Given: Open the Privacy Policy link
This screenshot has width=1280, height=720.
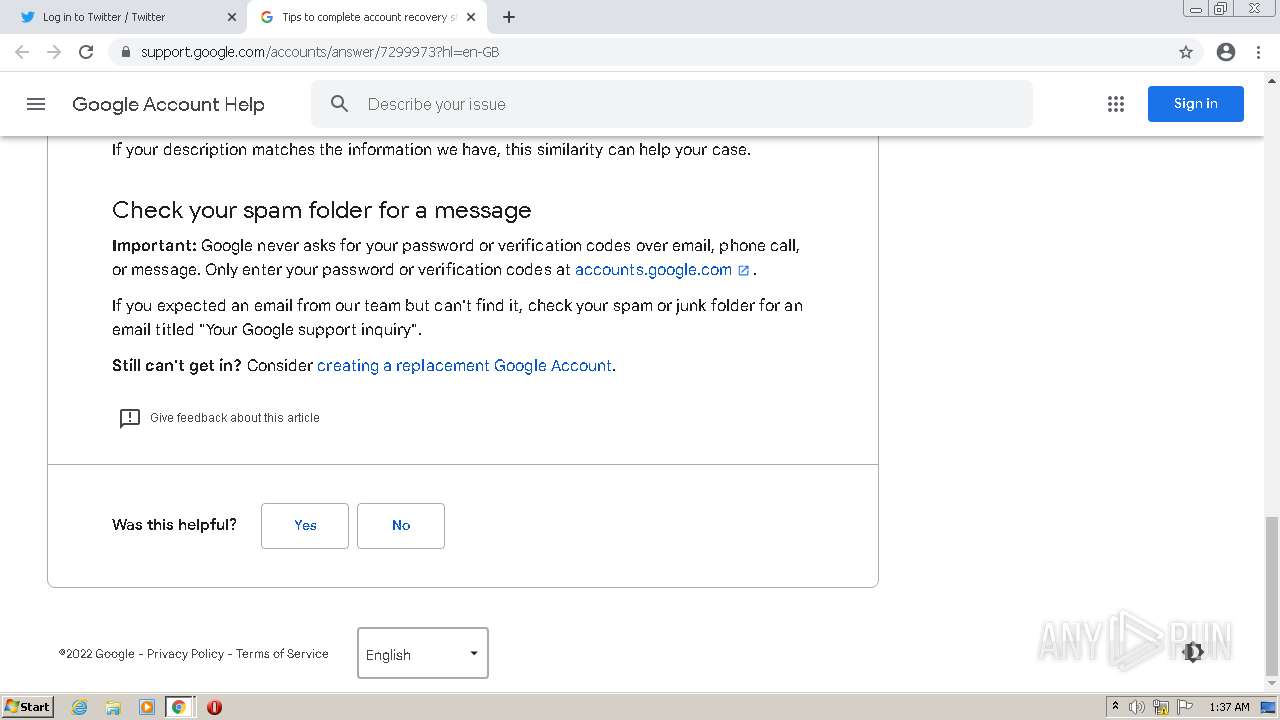Looking at the screenshot, I should pos(185,654).
